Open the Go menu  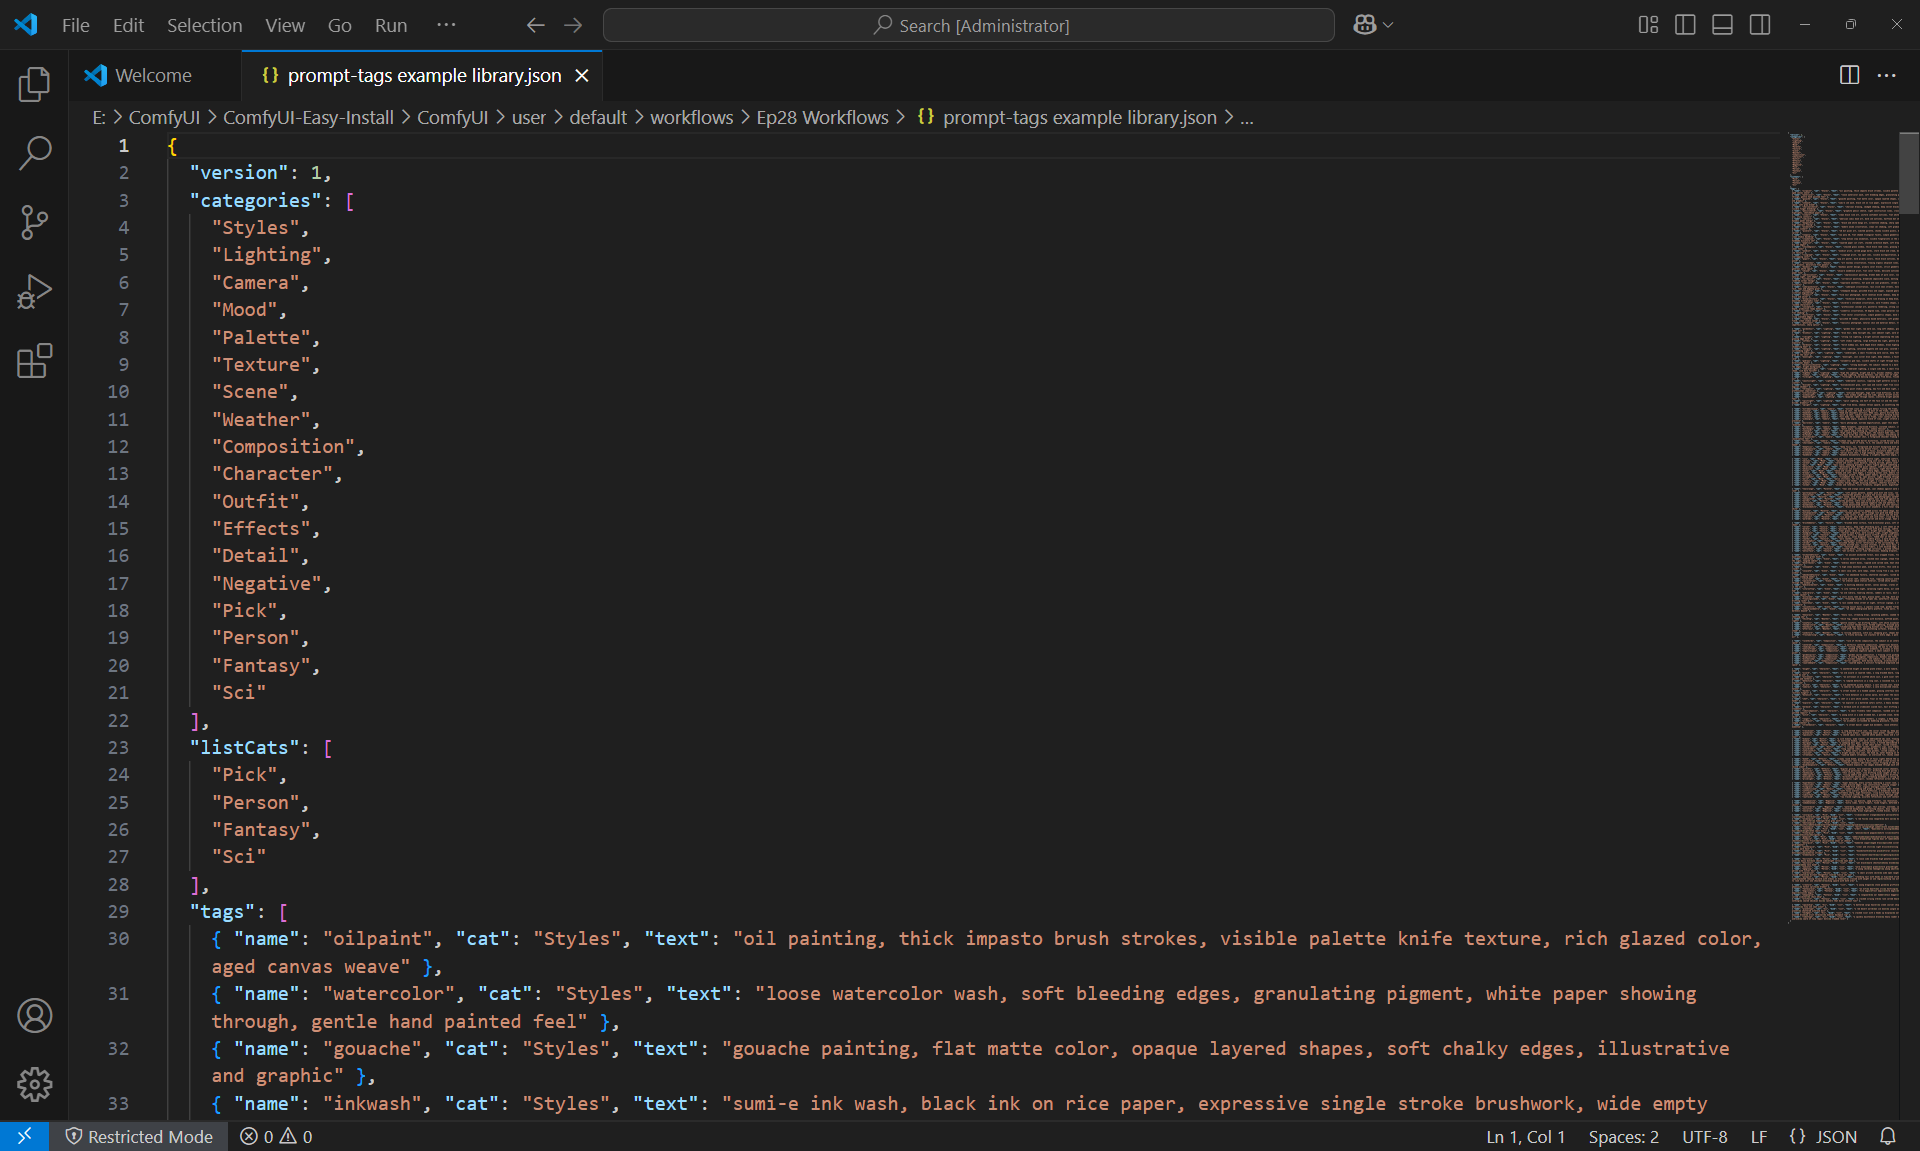point(339,25)
